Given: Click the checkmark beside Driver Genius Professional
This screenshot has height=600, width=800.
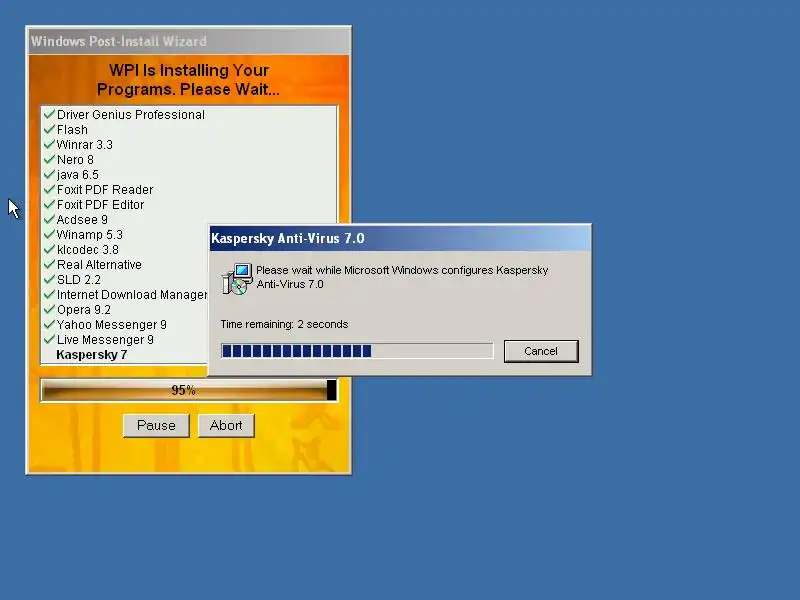Looking at the screenshot, I should pyautogui.click(x=49, y=114).
